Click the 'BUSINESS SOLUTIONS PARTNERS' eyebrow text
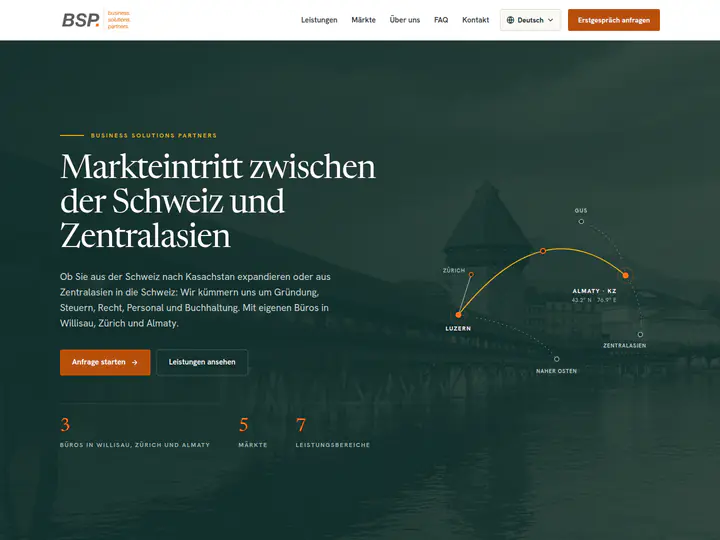The height and width of the screenshot is (540, 720). [154, 135]
